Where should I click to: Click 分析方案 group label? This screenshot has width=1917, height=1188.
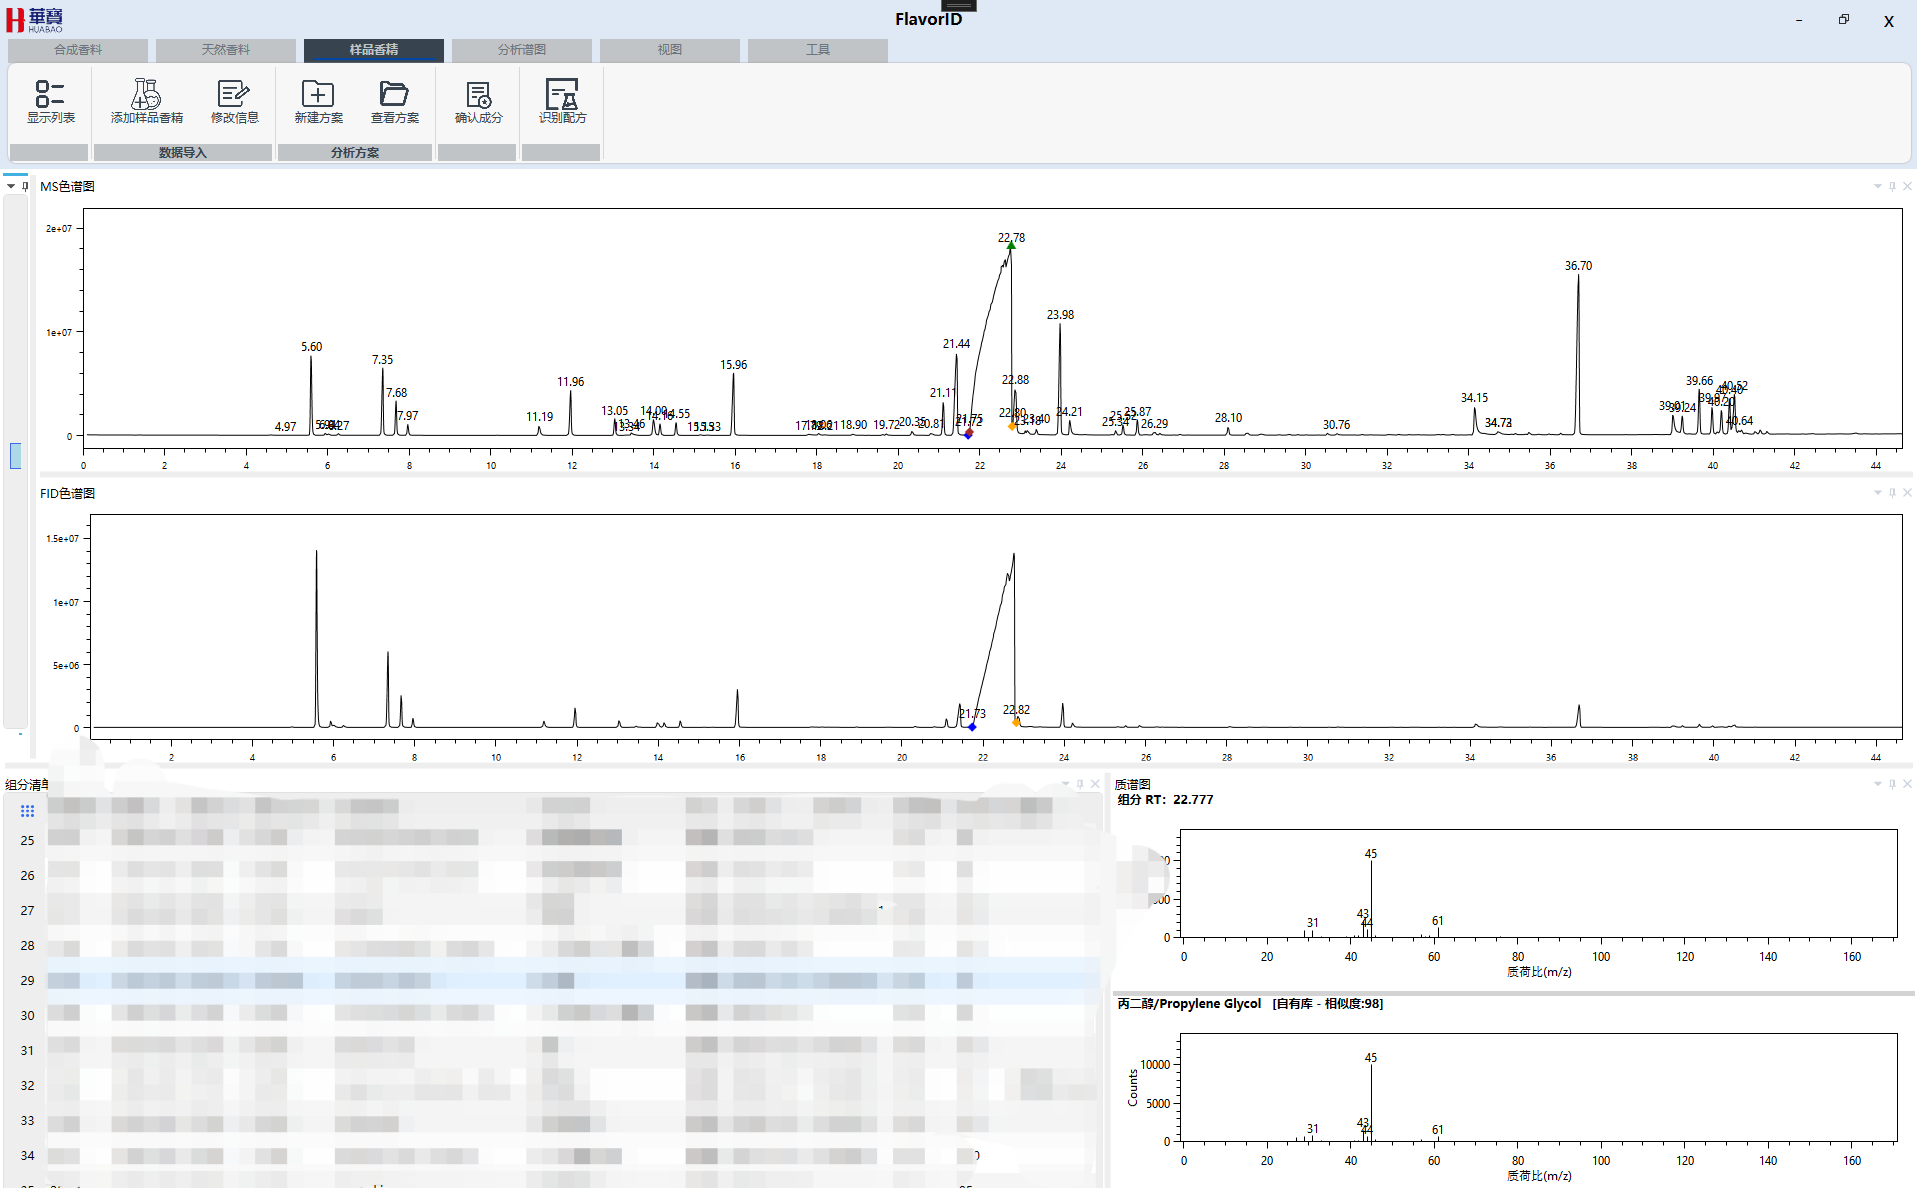(355, 153)
